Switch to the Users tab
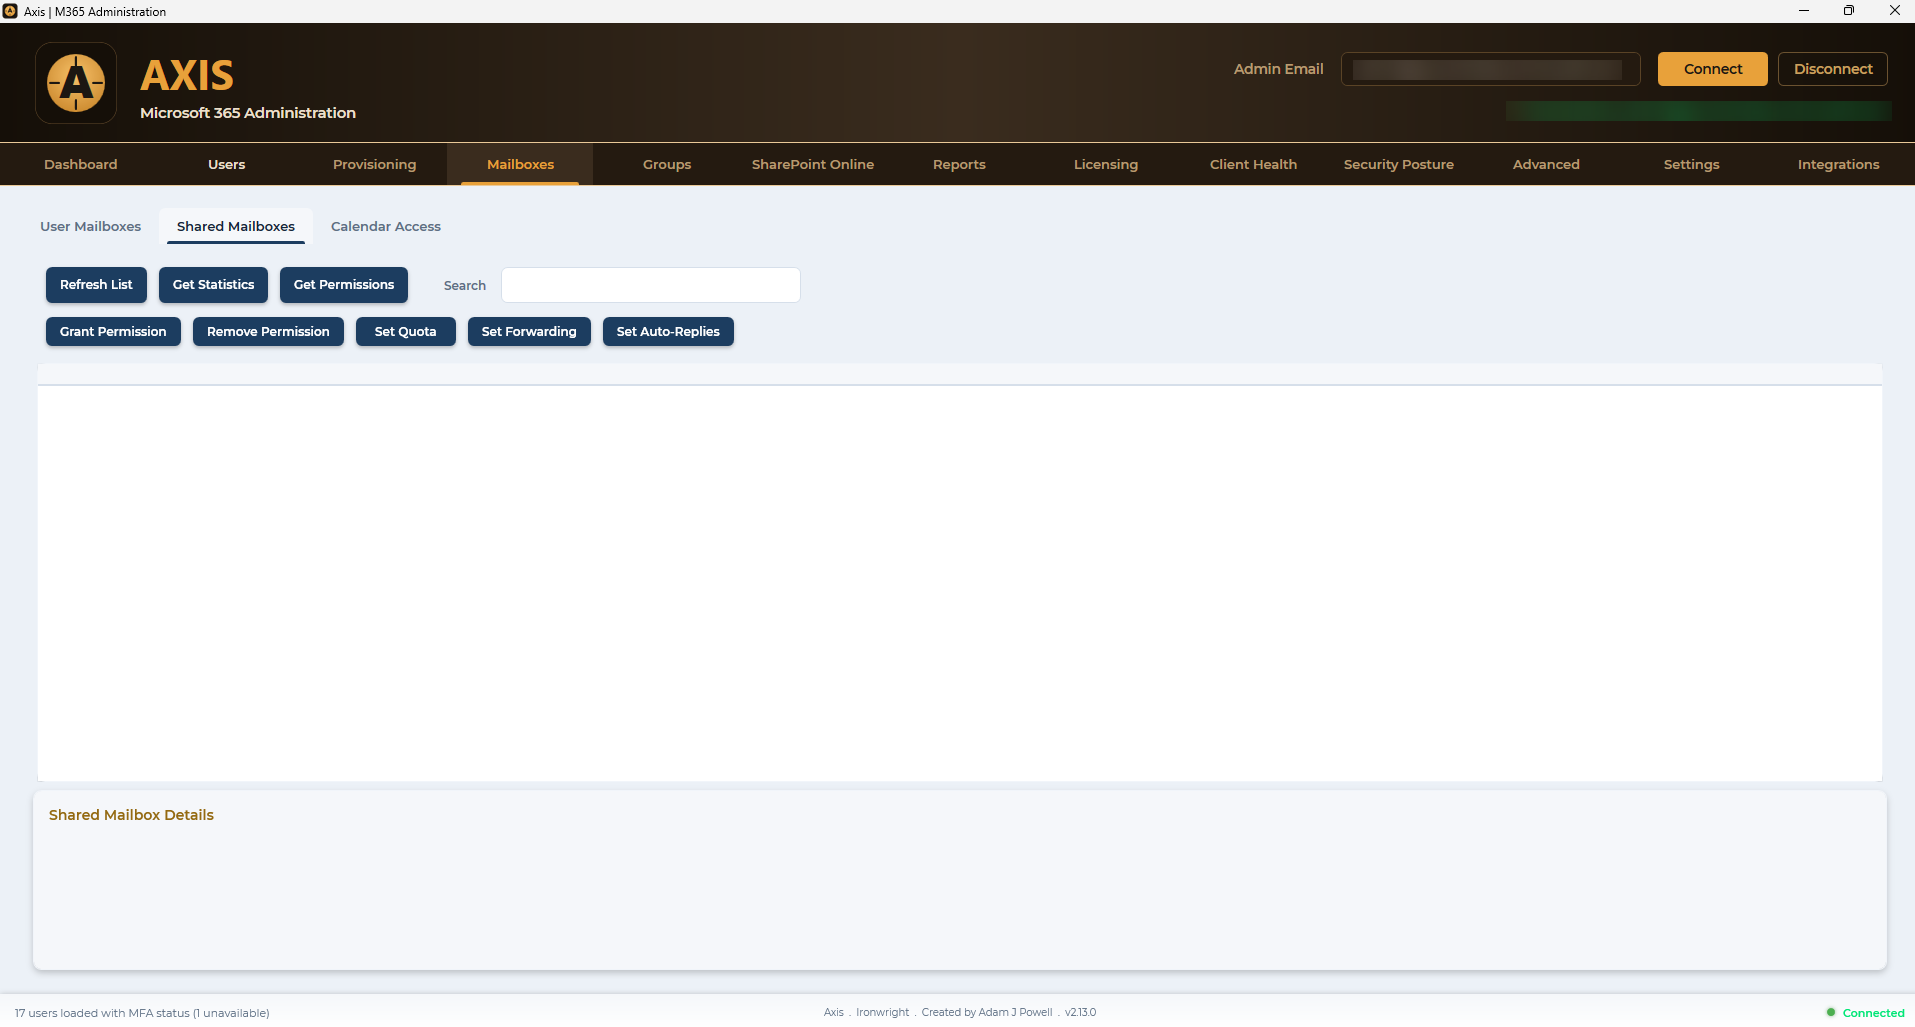Screen dimensions: 1915x1027 [x=227, y=164]
